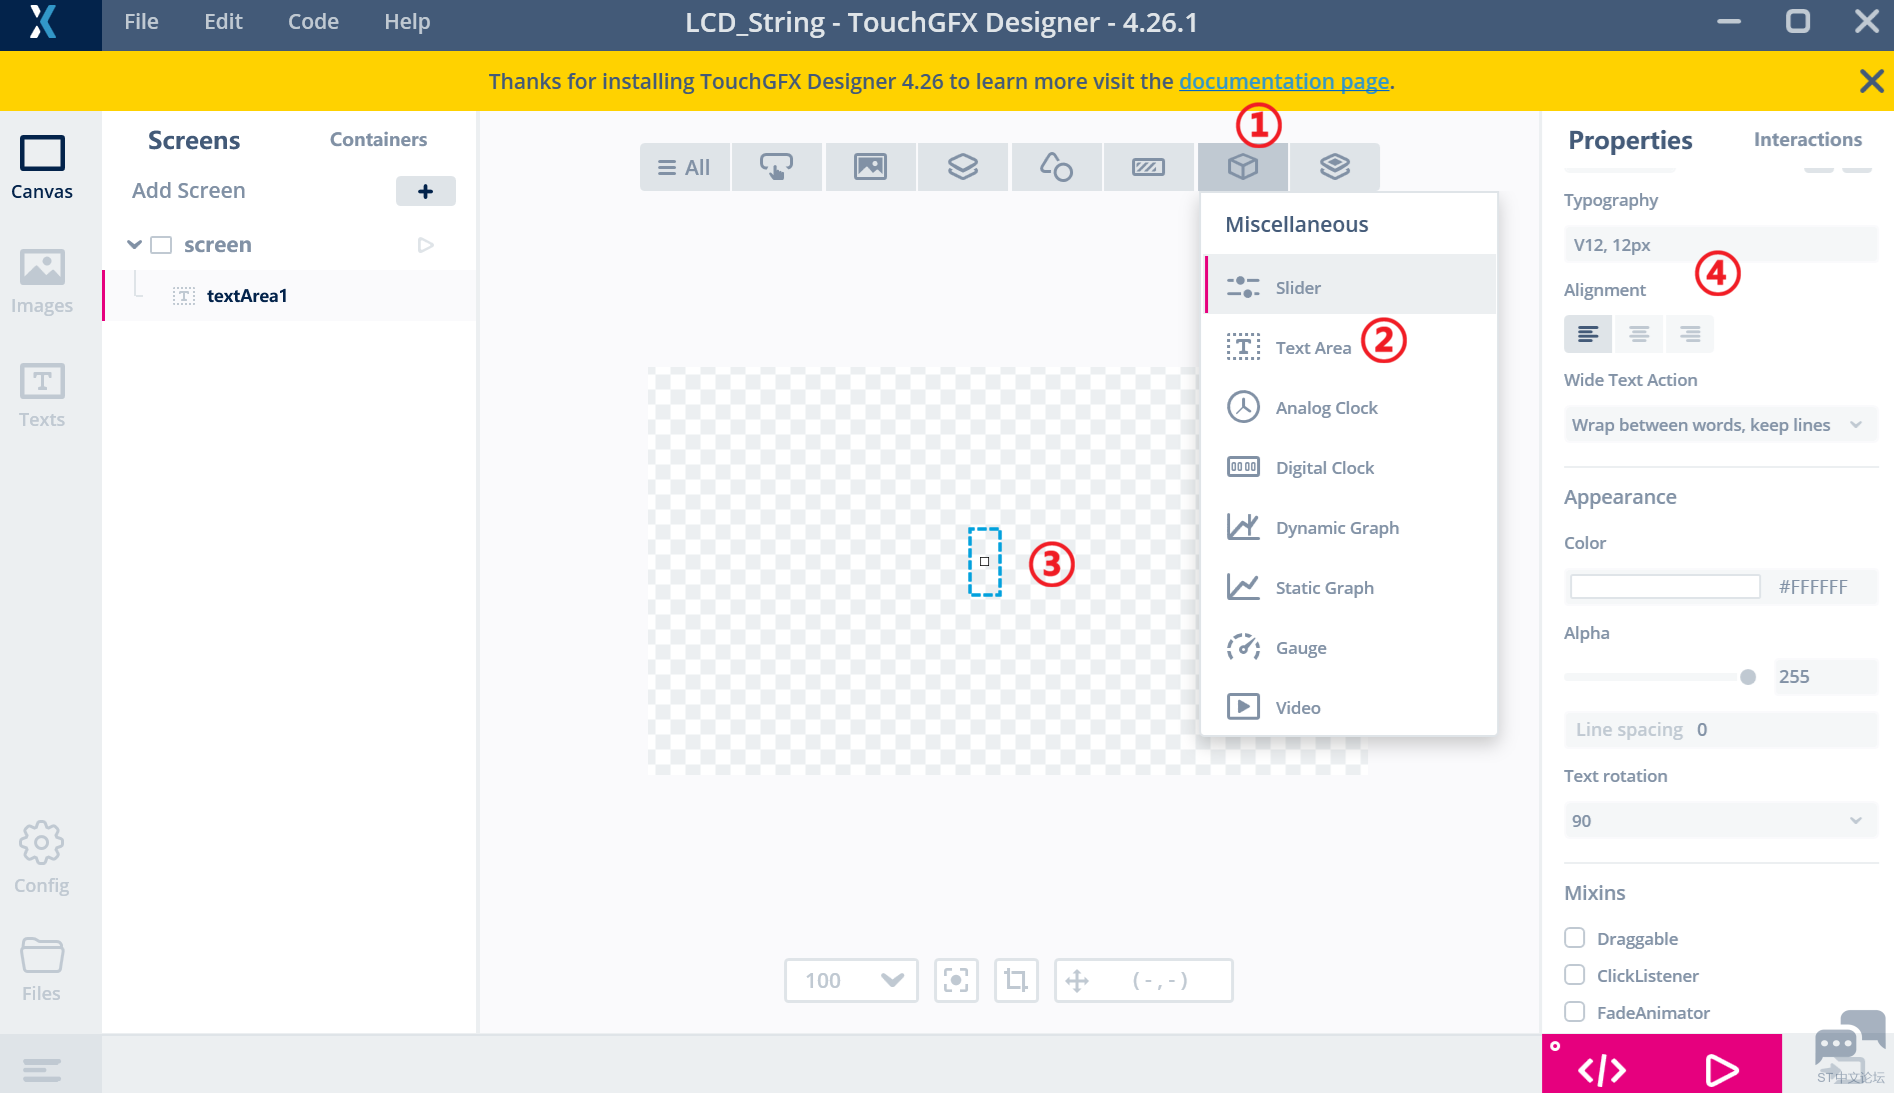Add a Gauge widget

pos(1350,647)
